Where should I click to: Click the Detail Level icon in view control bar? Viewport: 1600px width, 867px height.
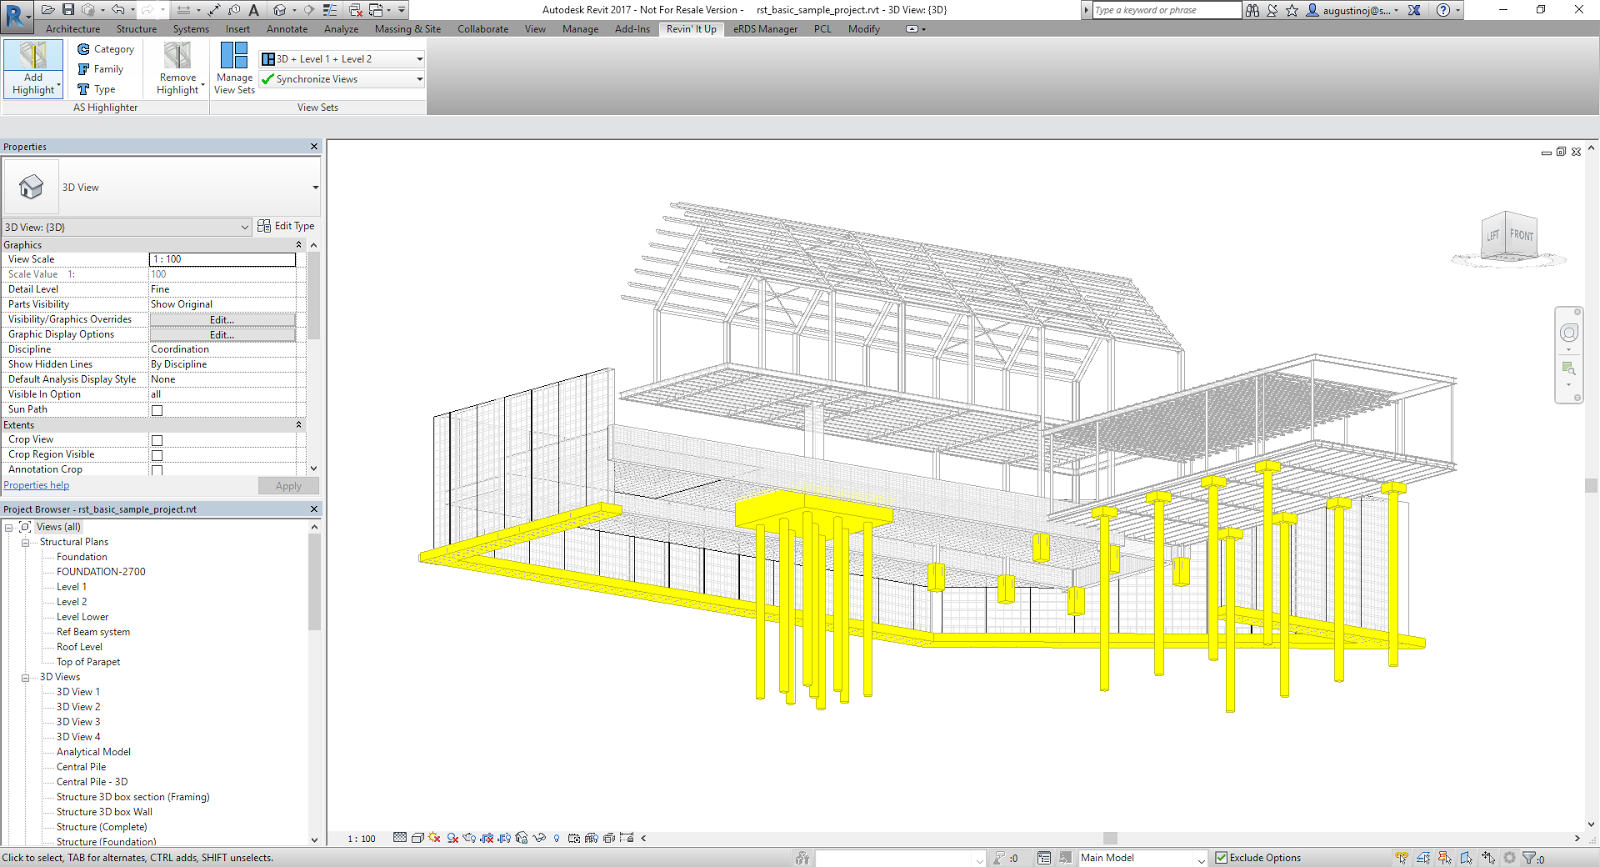click(400, 838)
